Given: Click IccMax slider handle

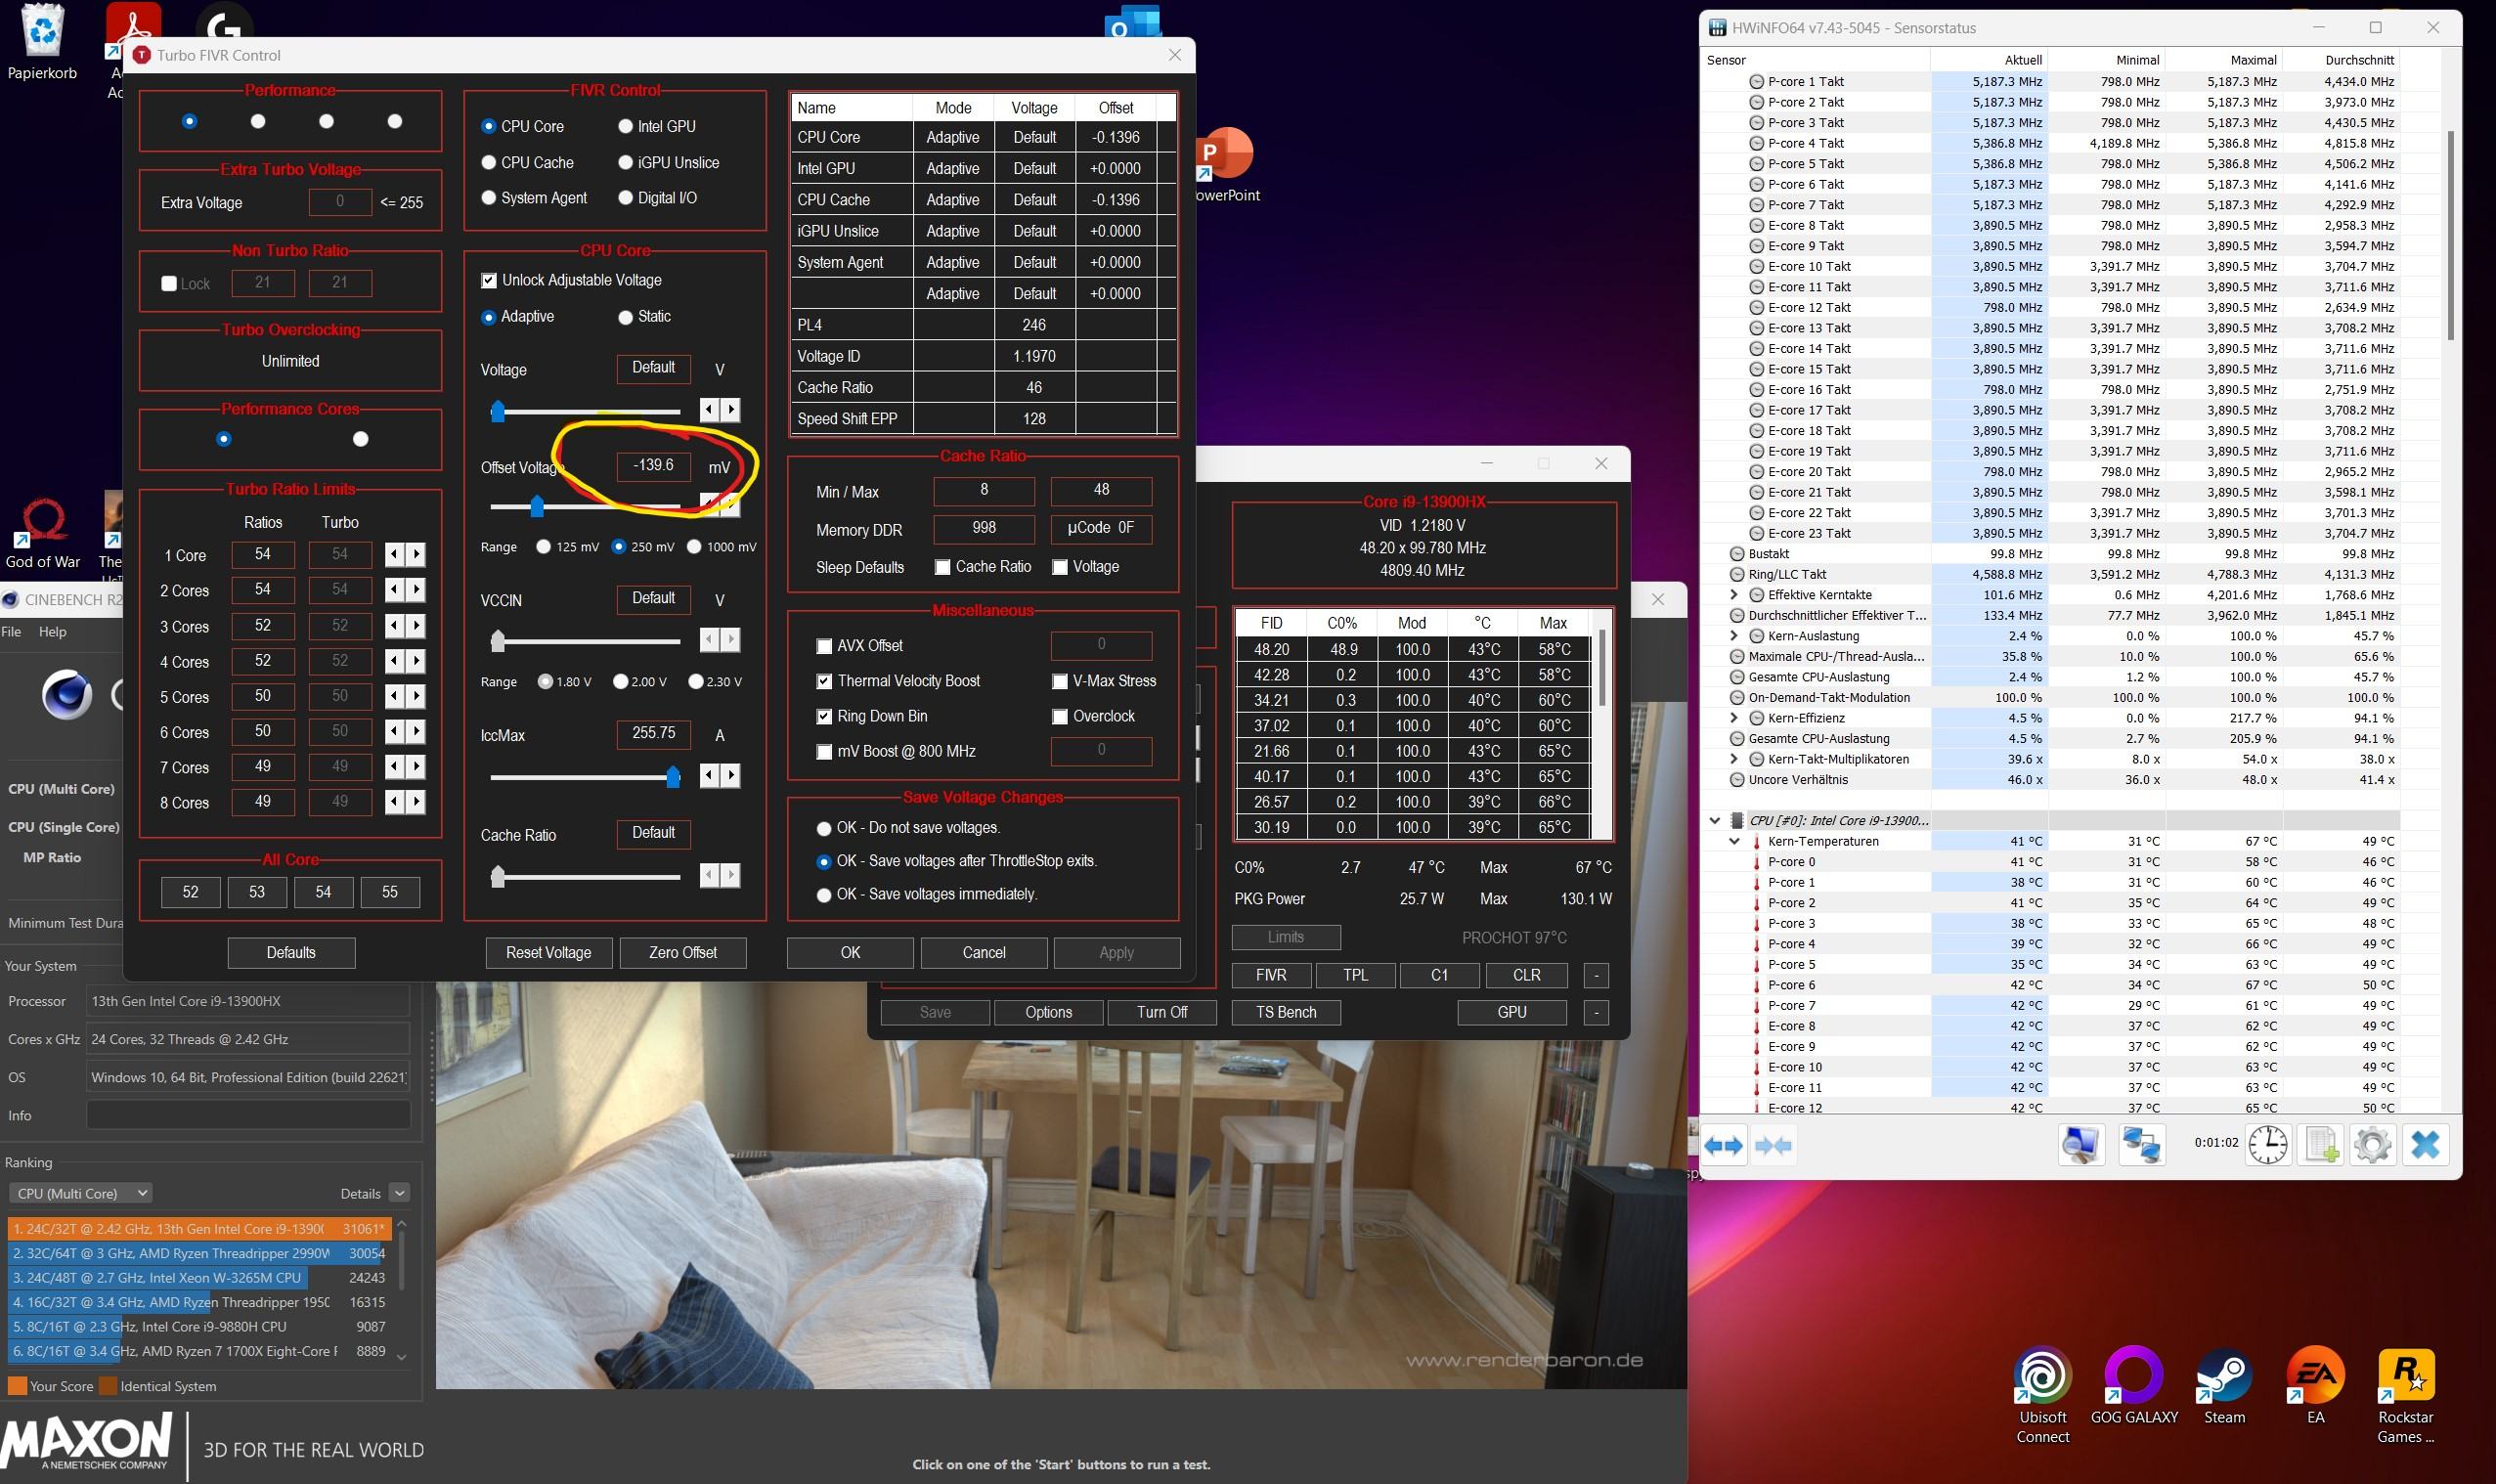Looking at the screenshot, I should (x=673, y=776).
